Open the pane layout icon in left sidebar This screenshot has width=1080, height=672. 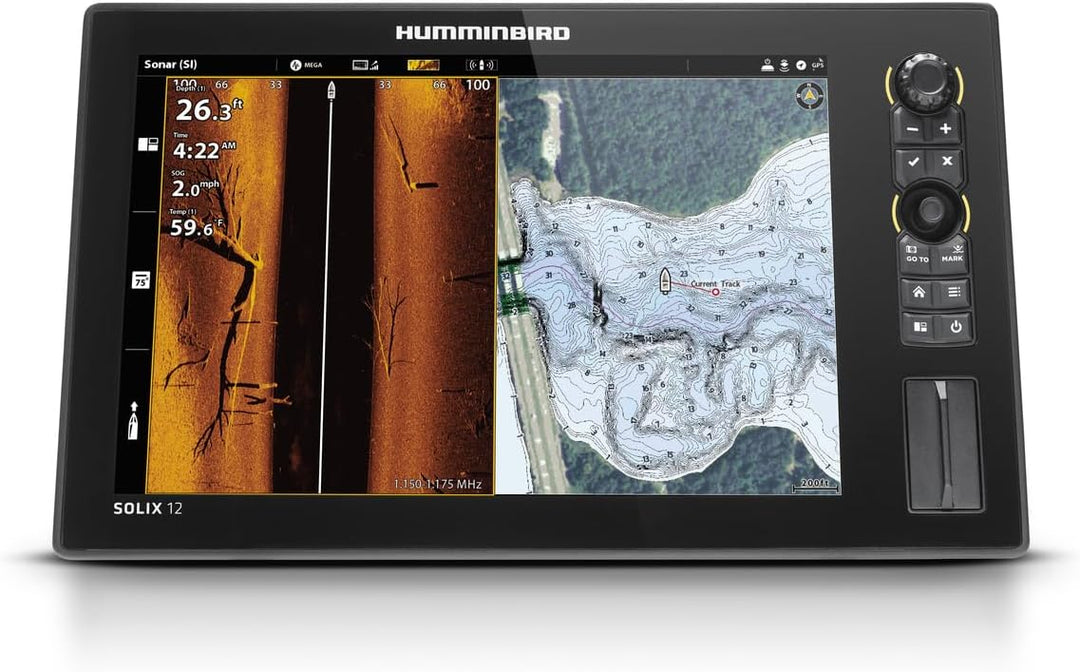coord(147,144)
